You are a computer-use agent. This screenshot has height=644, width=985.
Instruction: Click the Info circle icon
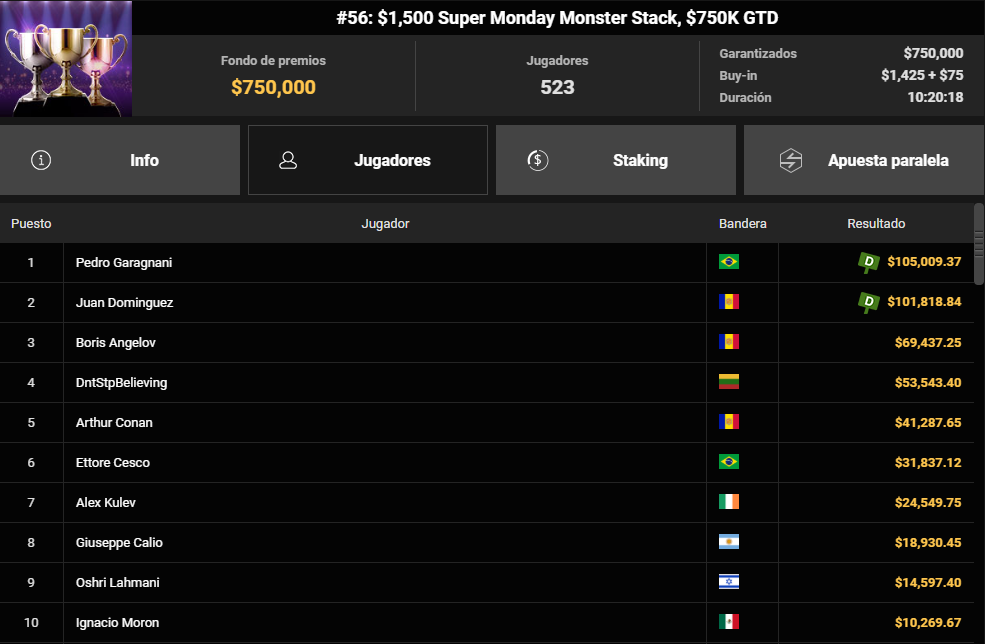click(x=41, y=160)
